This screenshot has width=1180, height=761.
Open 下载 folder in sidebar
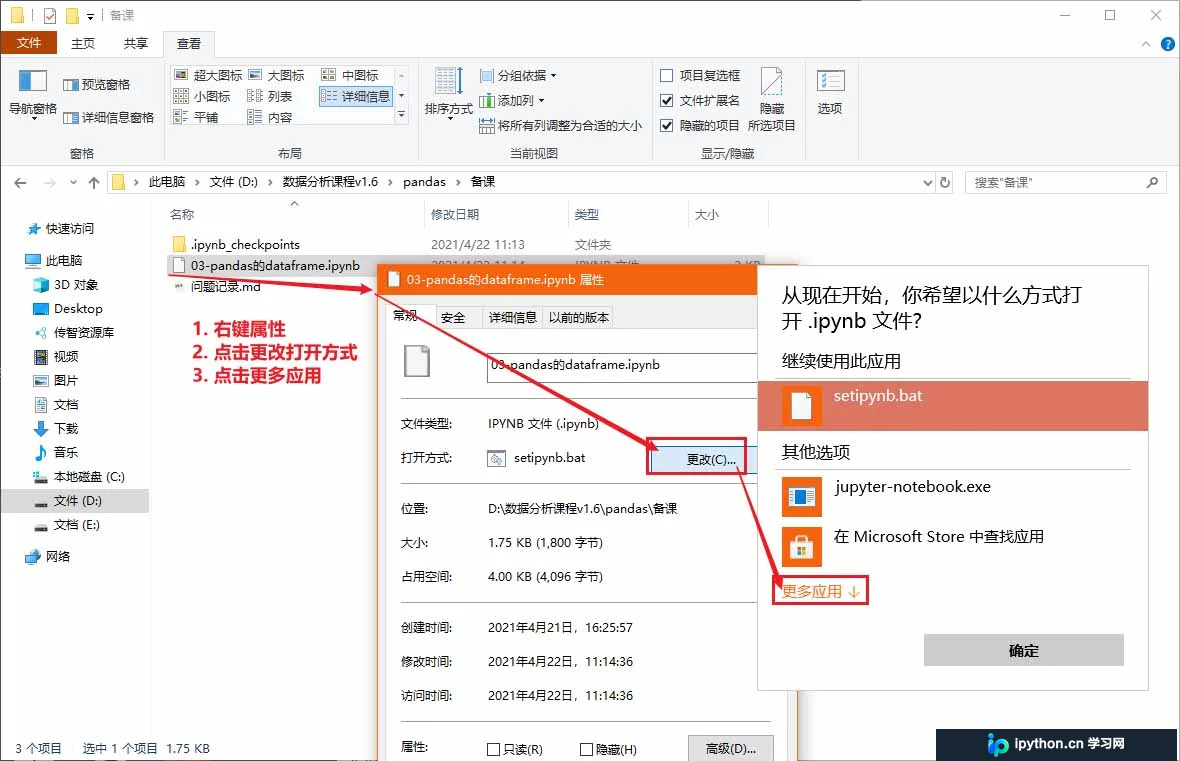pos(56,428)
